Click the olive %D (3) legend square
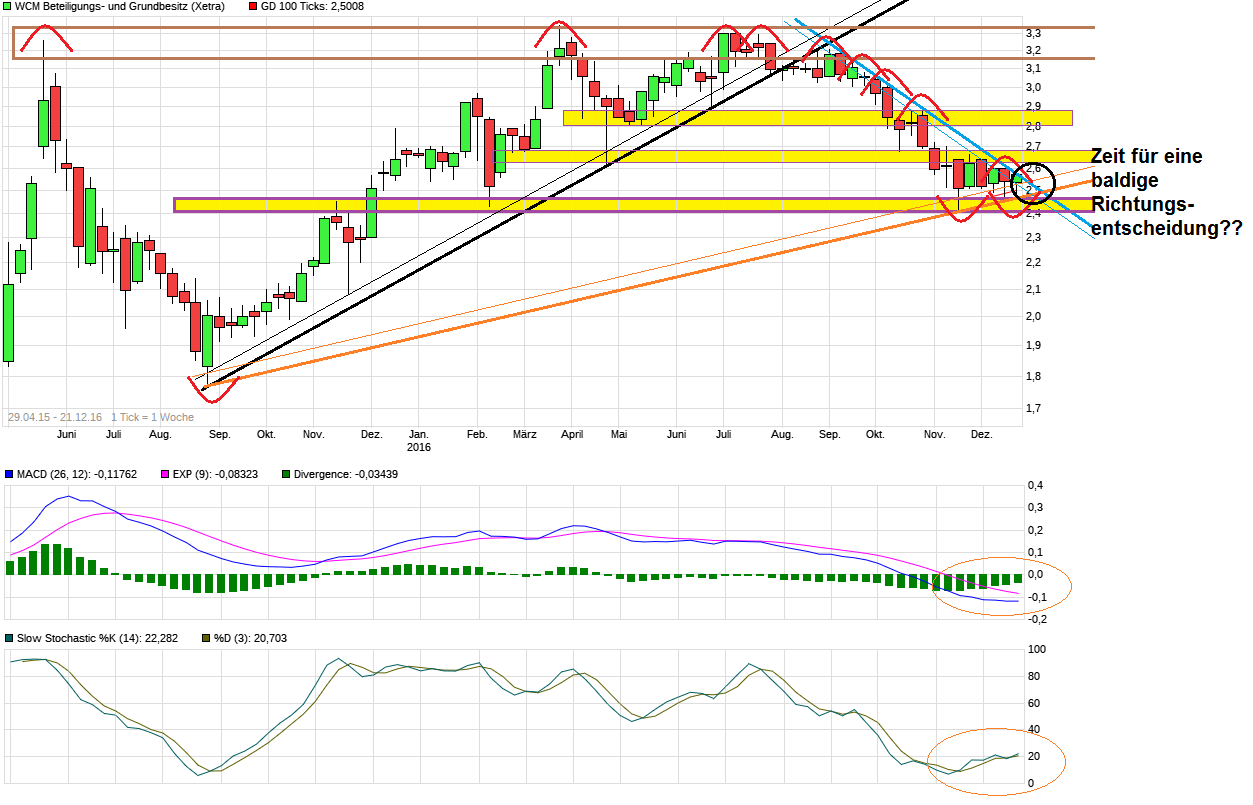Viewport: 1253px width, 805px height. point(206,637)
